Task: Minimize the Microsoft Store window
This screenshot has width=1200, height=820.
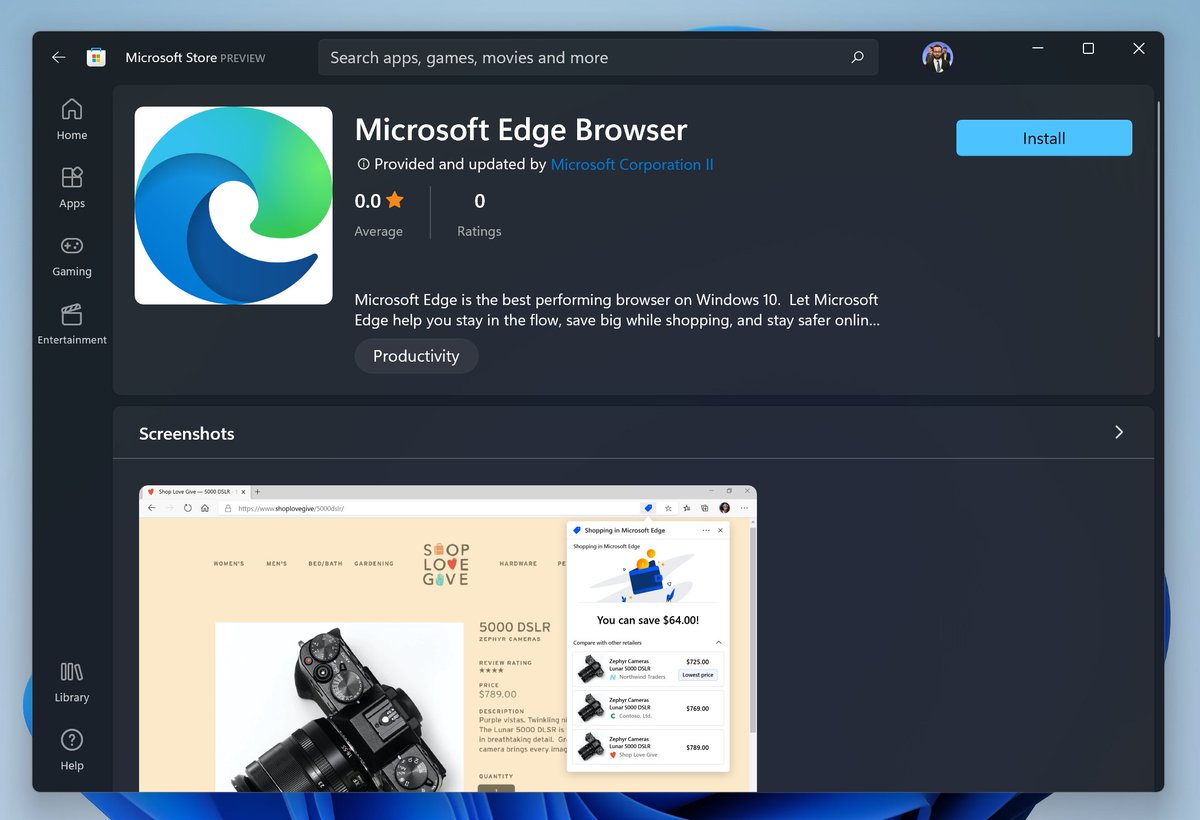Action: pyautogui.click(x=1038, y=48)
